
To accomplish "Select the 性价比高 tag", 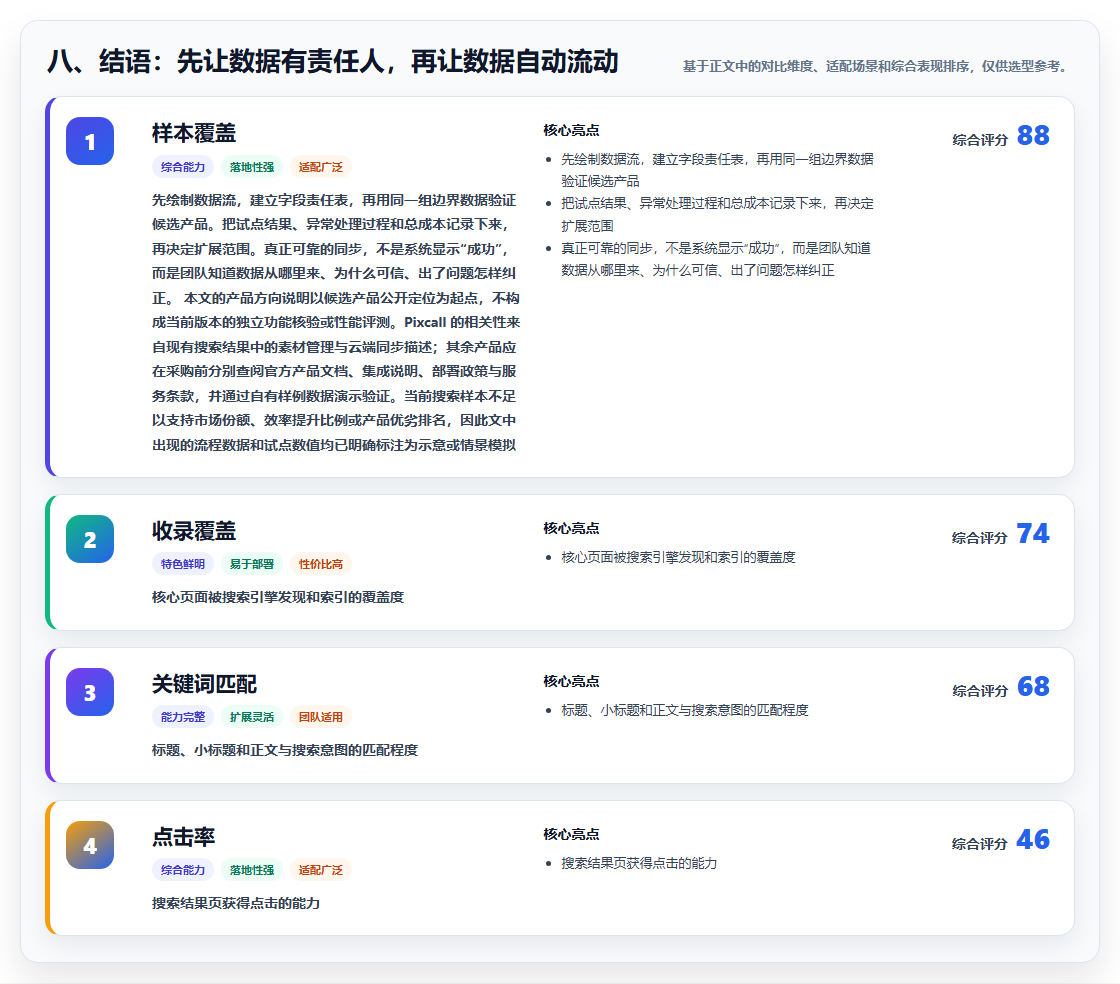I will [x=321, y=564].
